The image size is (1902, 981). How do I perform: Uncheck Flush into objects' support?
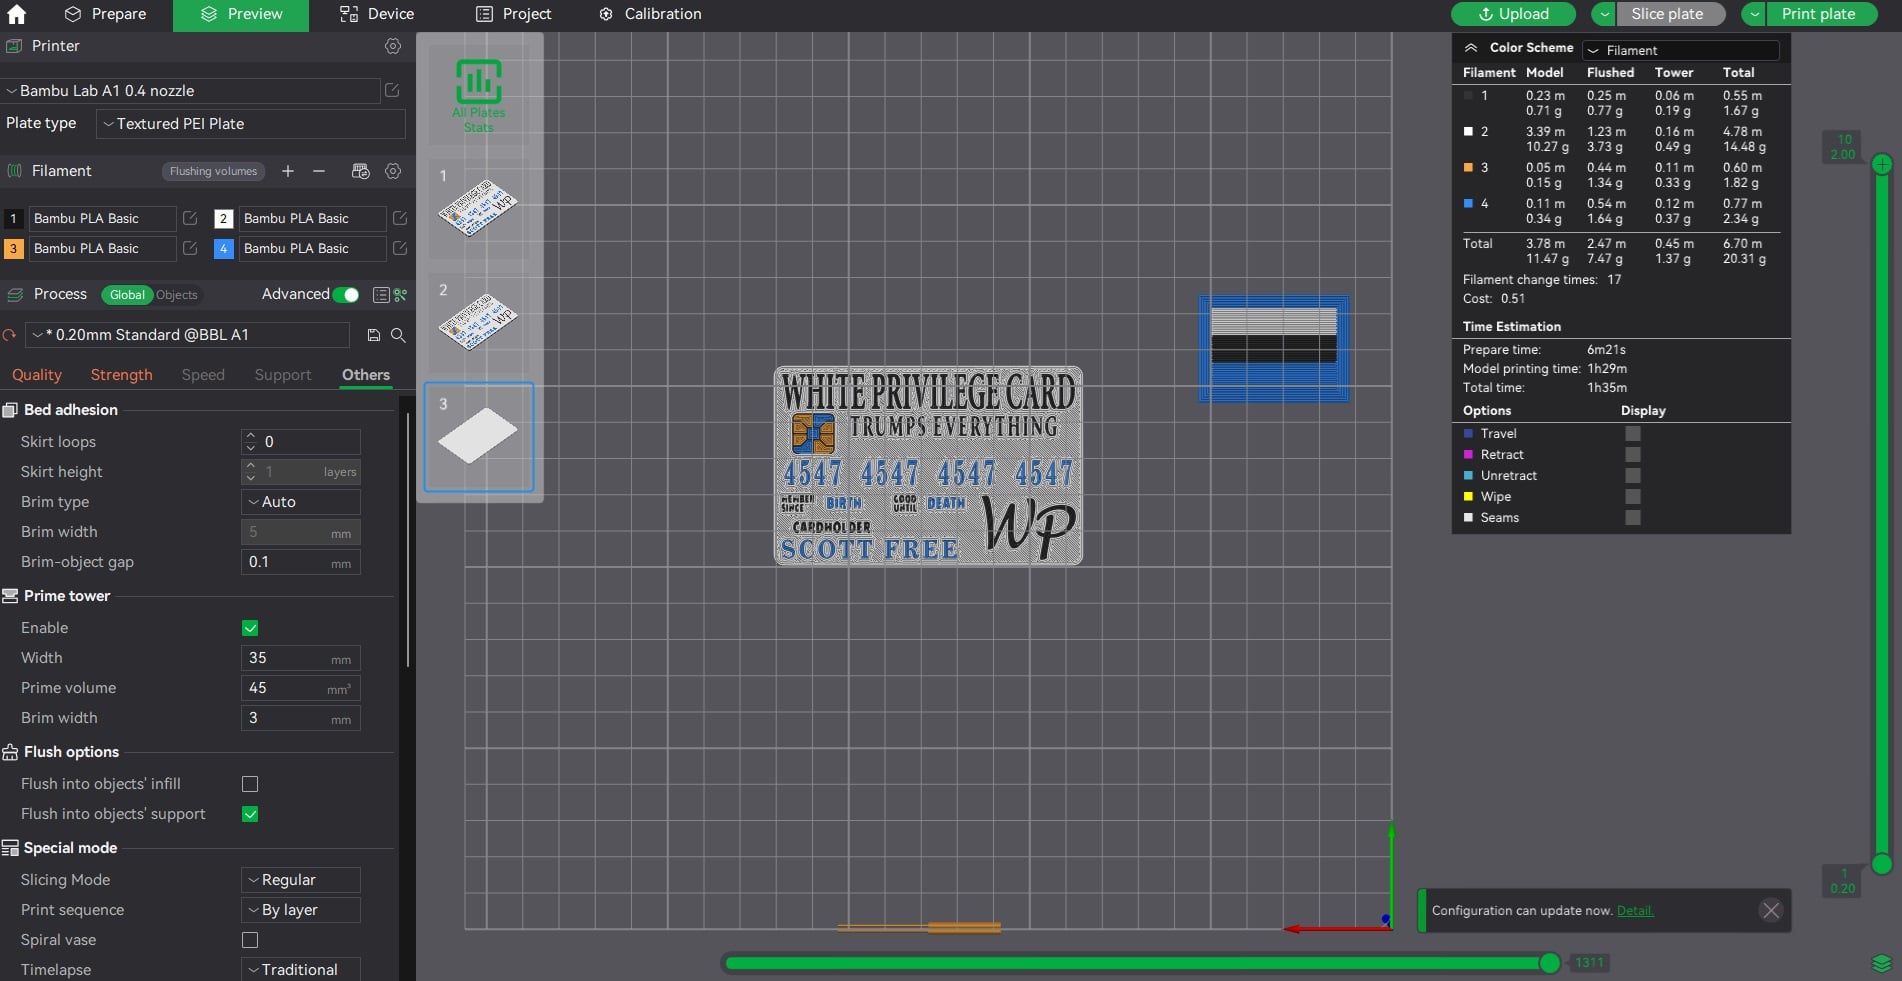[x=250, y=814]
